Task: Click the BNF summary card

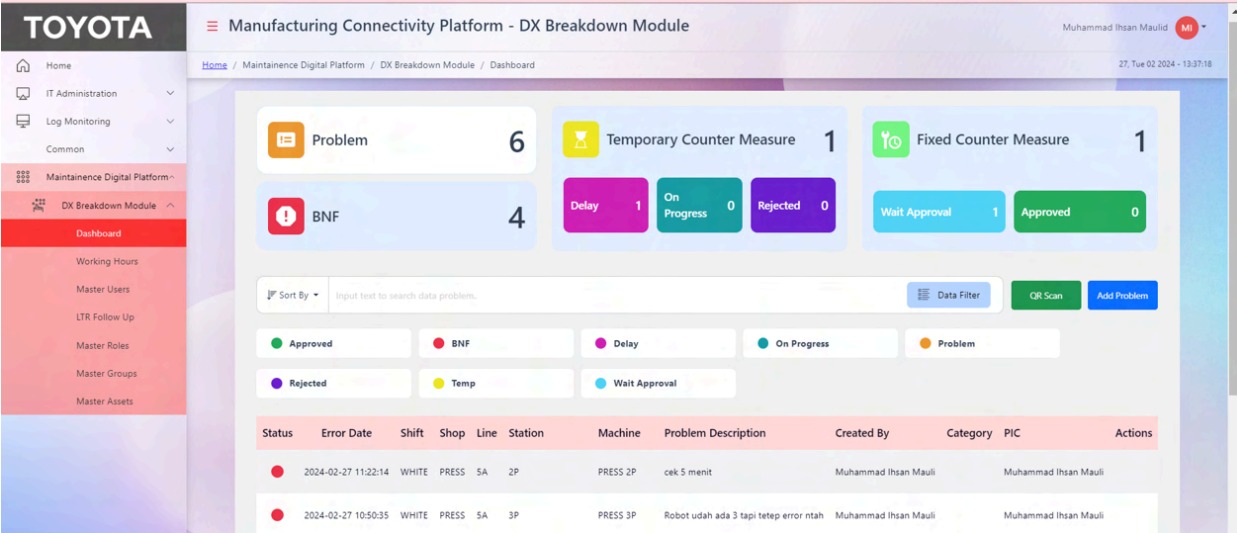Action: [x=396, y=216]
